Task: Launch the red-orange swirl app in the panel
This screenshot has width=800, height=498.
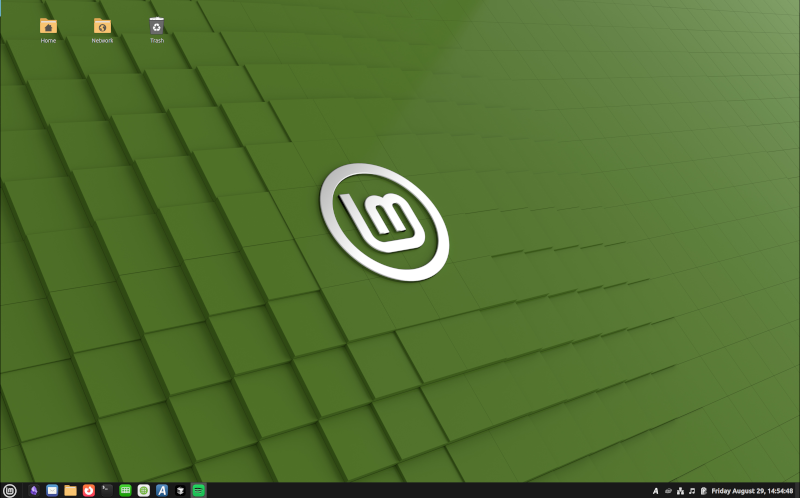Action: click(89, 490)
